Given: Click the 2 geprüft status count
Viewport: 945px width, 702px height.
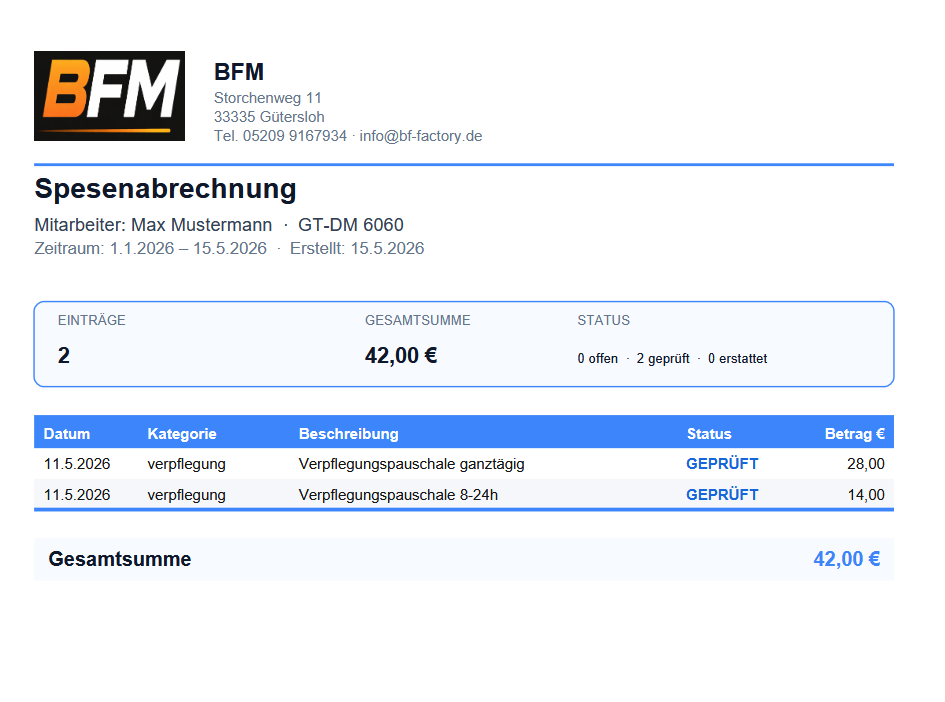Looking at the screenshot, I should (663, 359).
